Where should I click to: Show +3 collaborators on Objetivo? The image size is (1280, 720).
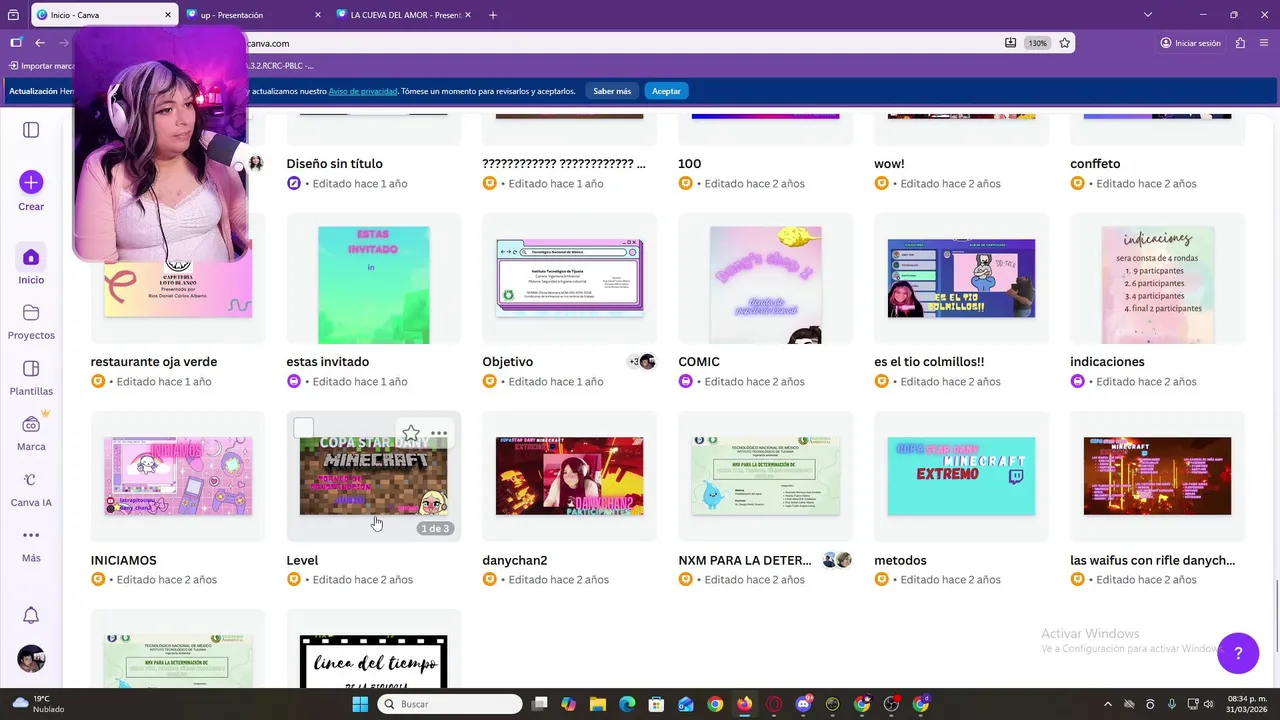(634, 362)
